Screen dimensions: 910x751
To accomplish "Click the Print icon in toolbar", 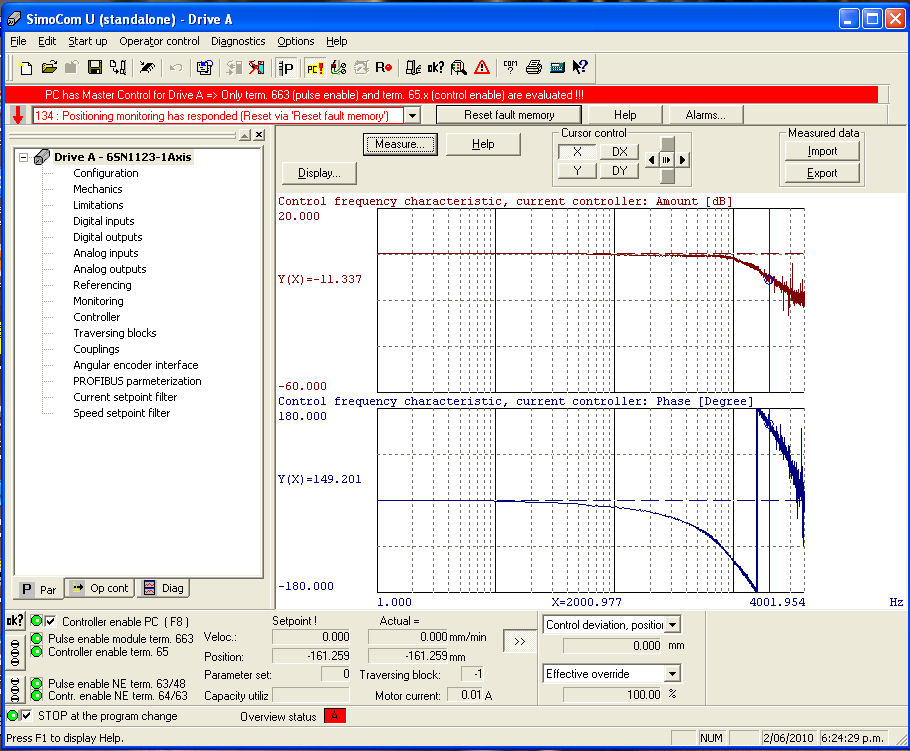I will click(x=534, y=68).
